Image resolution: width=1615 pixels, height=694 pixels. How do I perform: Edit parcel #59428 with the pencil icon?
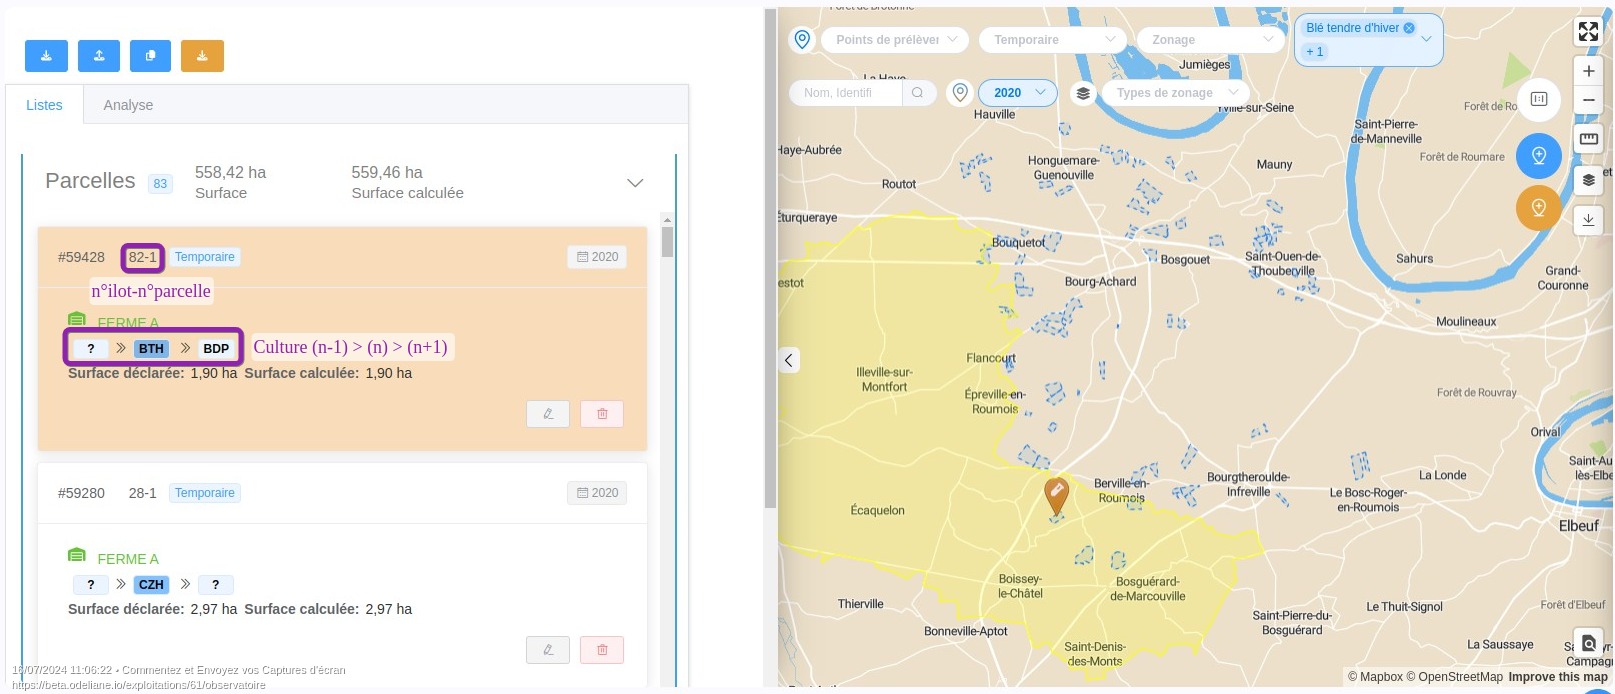[548, 414]
